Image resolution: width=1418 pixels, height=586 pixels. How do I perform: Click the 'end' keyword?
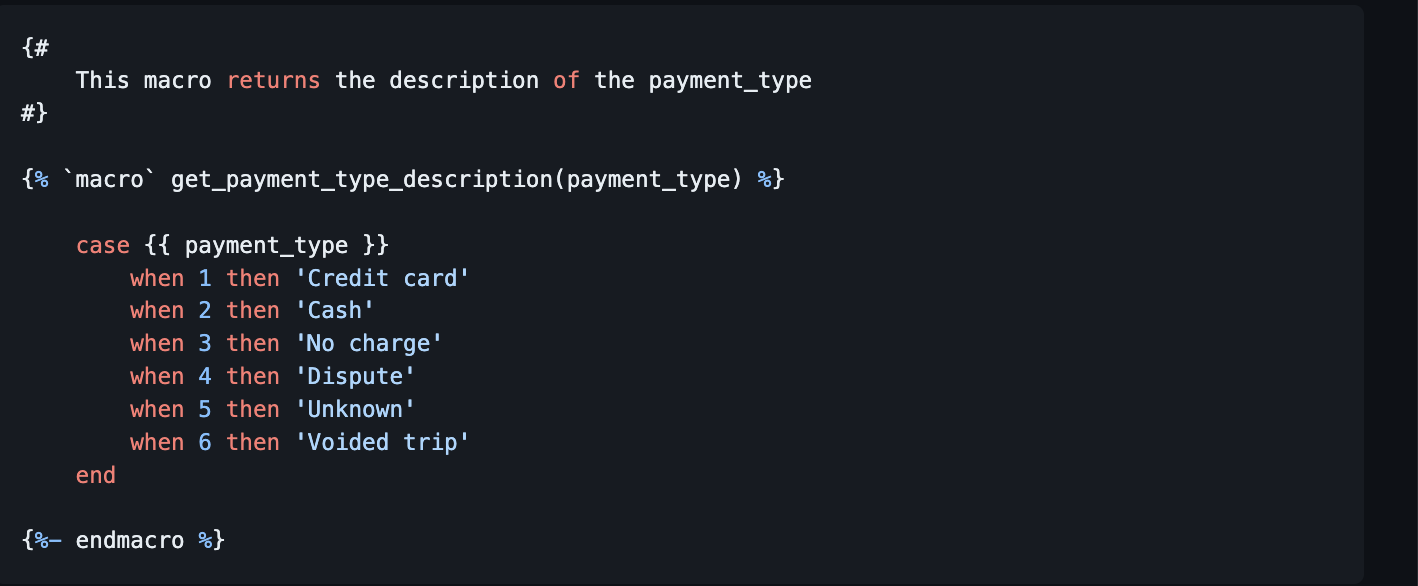(96, 475)
